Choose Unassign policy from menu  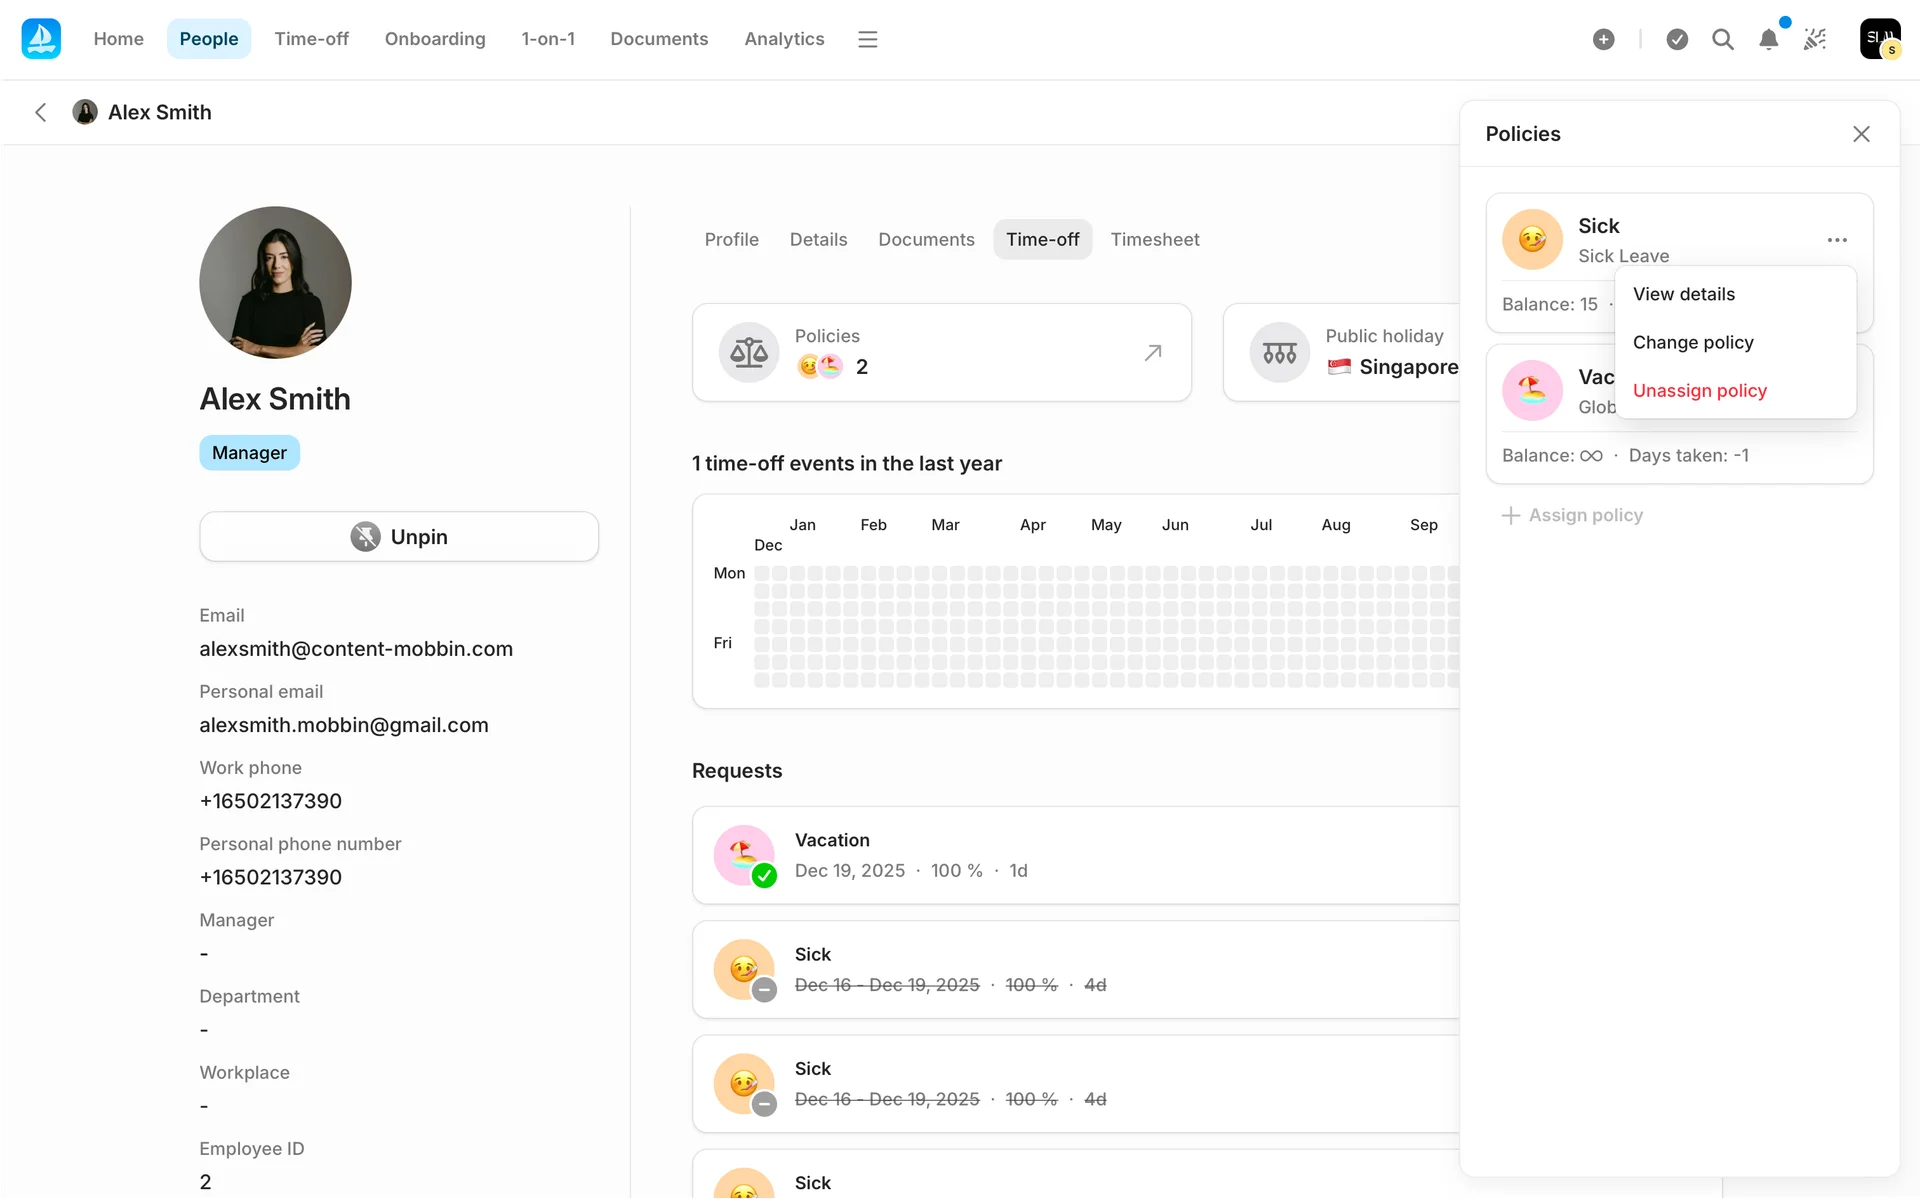pos(1699,390)
